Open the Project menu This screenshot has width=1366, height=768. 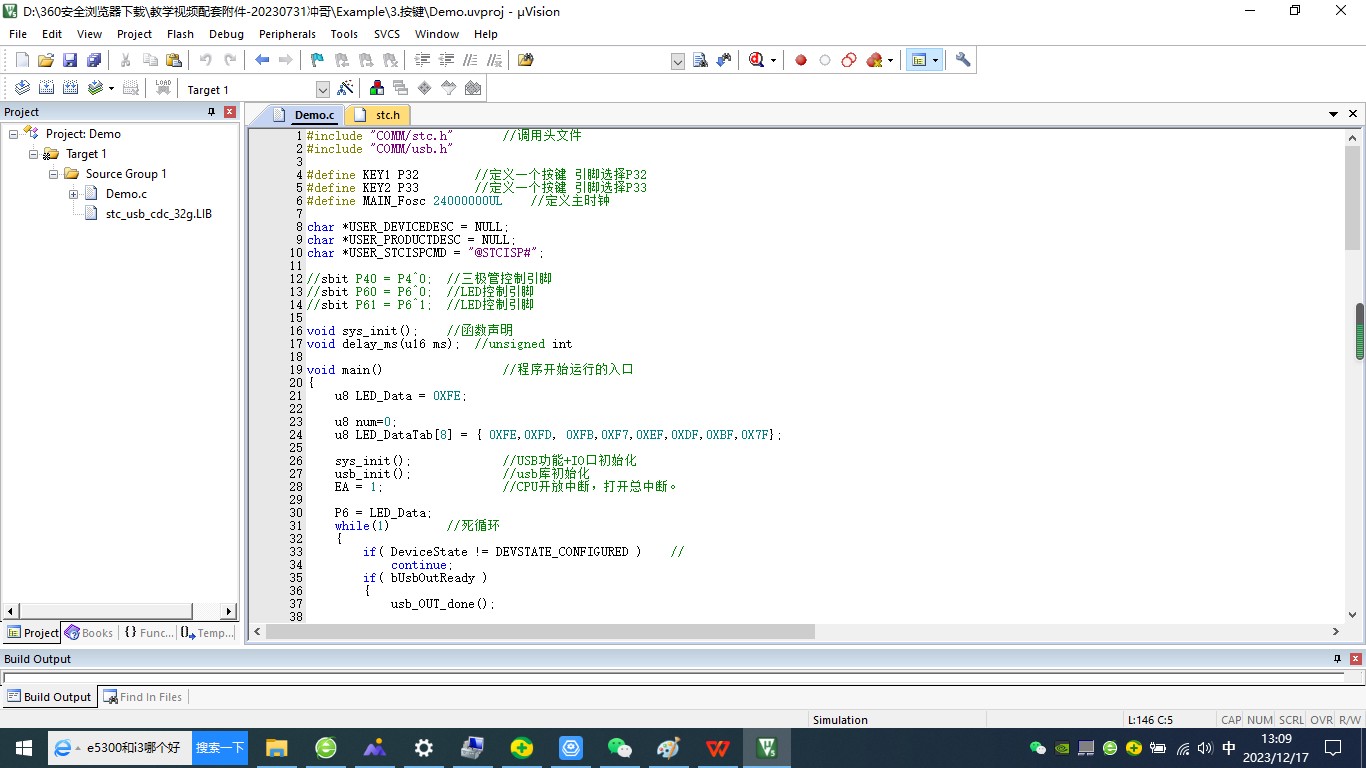tap(134, 34)
